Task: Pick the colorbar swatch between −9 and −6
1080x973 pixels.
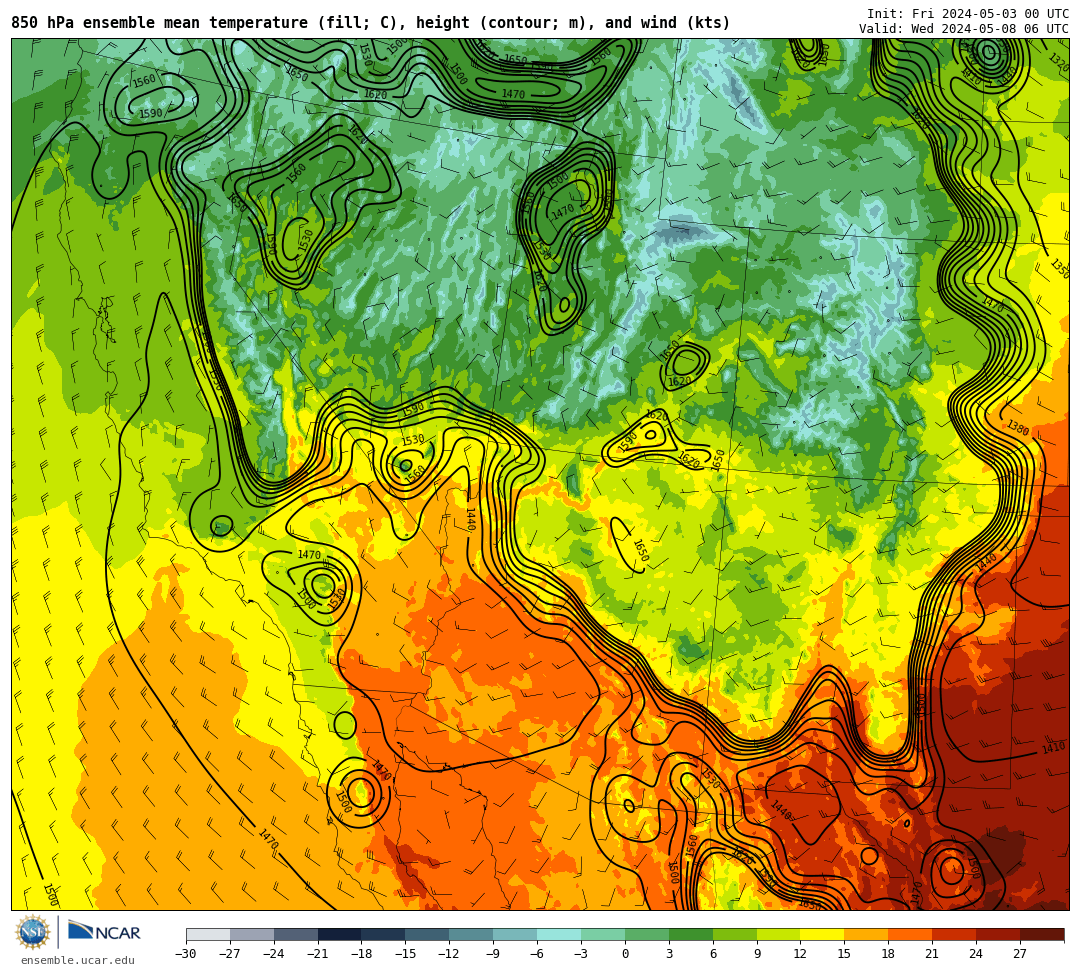Action: (x=515, y=934)
